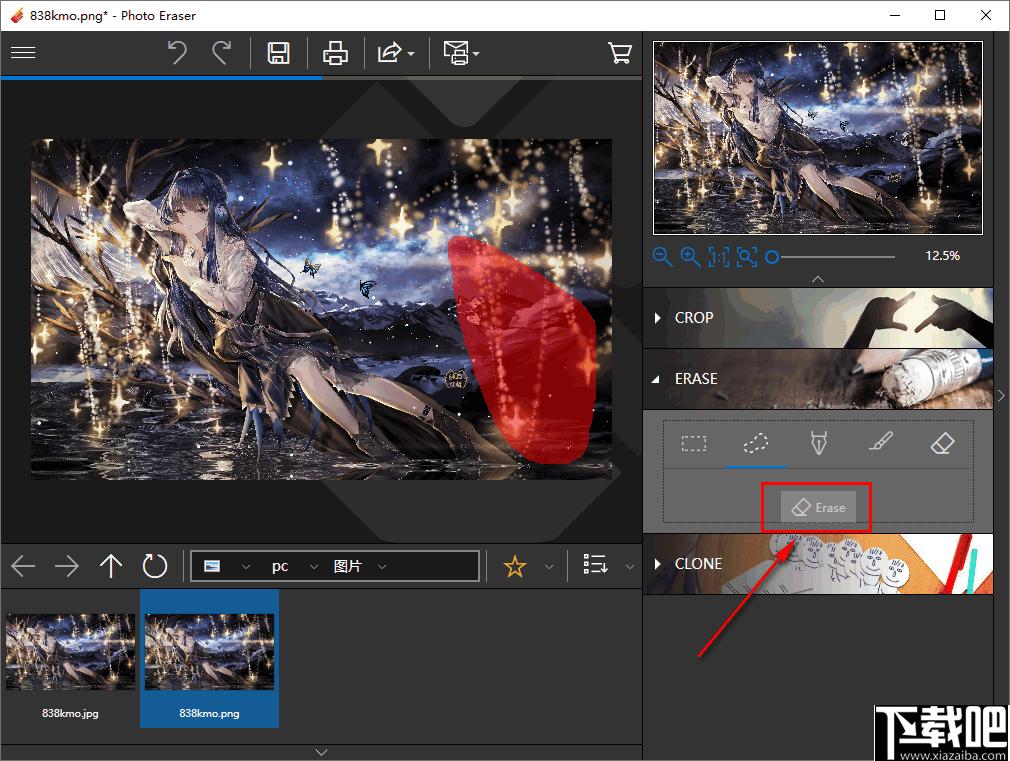This screenshot has width=1010, height=761.
Task: Click the red selection on canvas
Action: pos(525,351)
